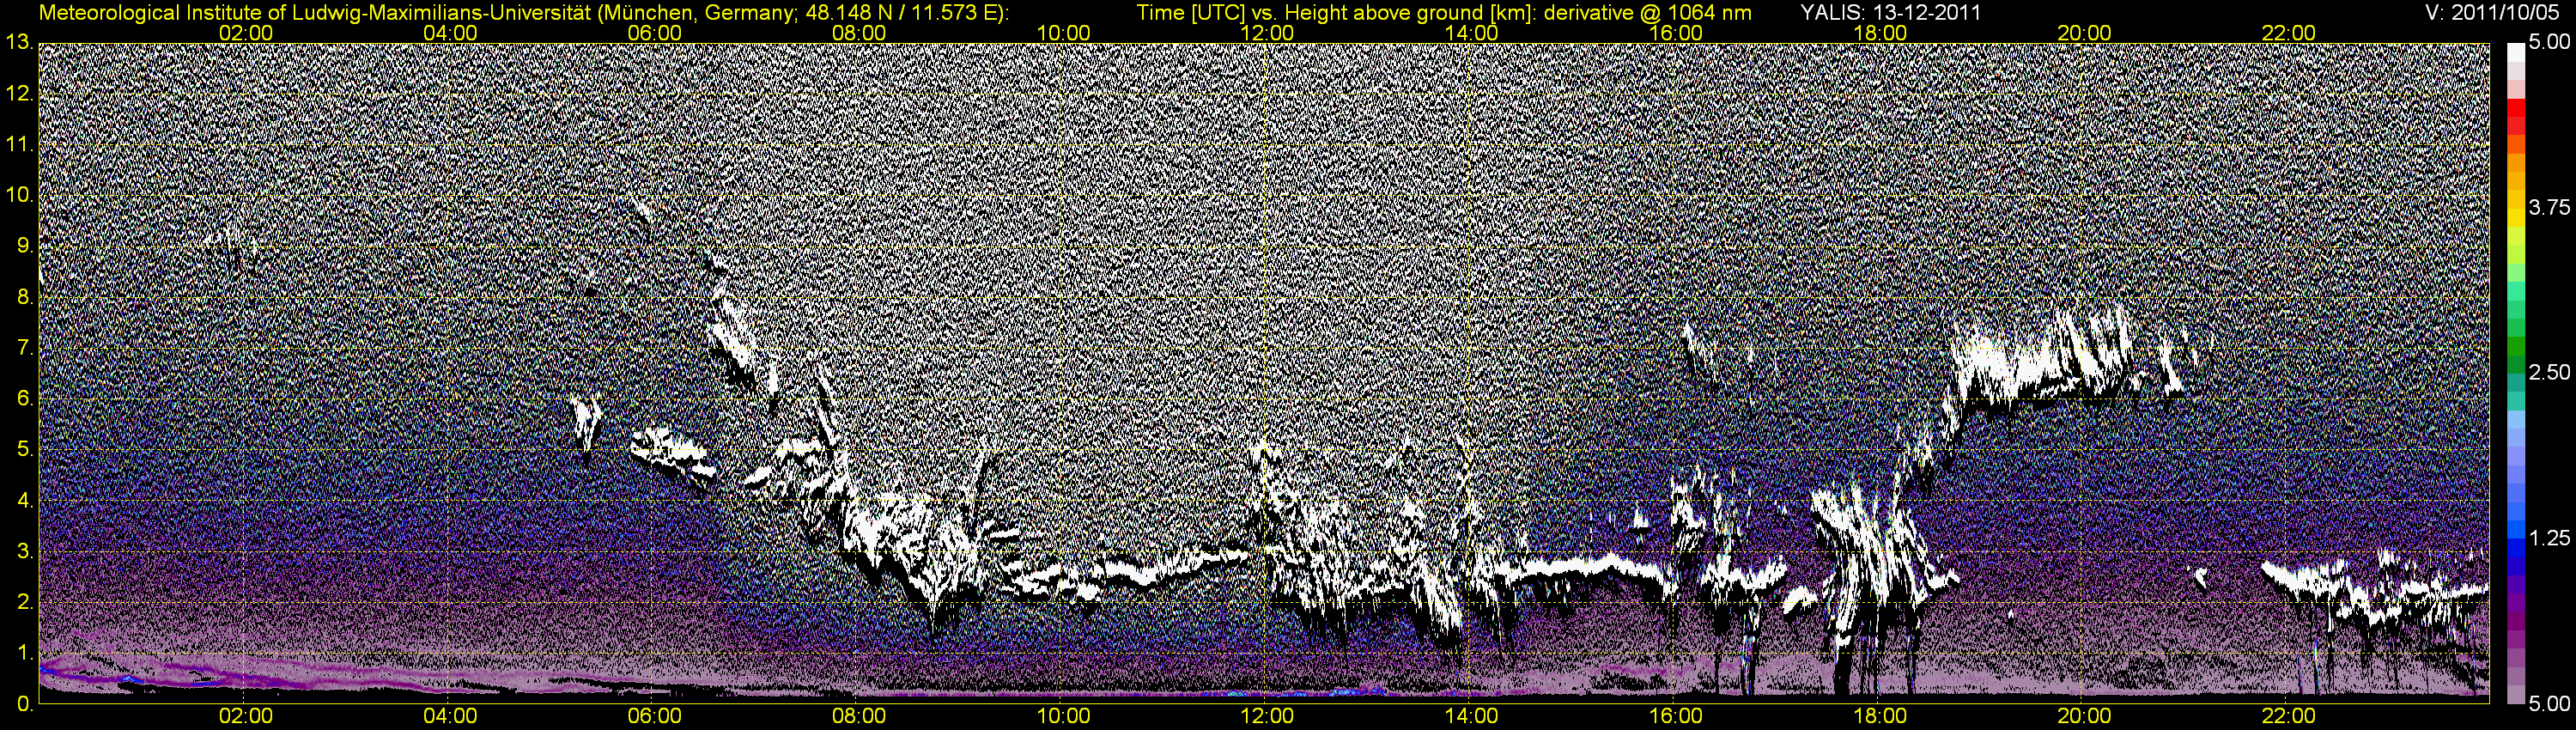Click the 16:00 label on the bottom time axis

tap(1676, 716)
